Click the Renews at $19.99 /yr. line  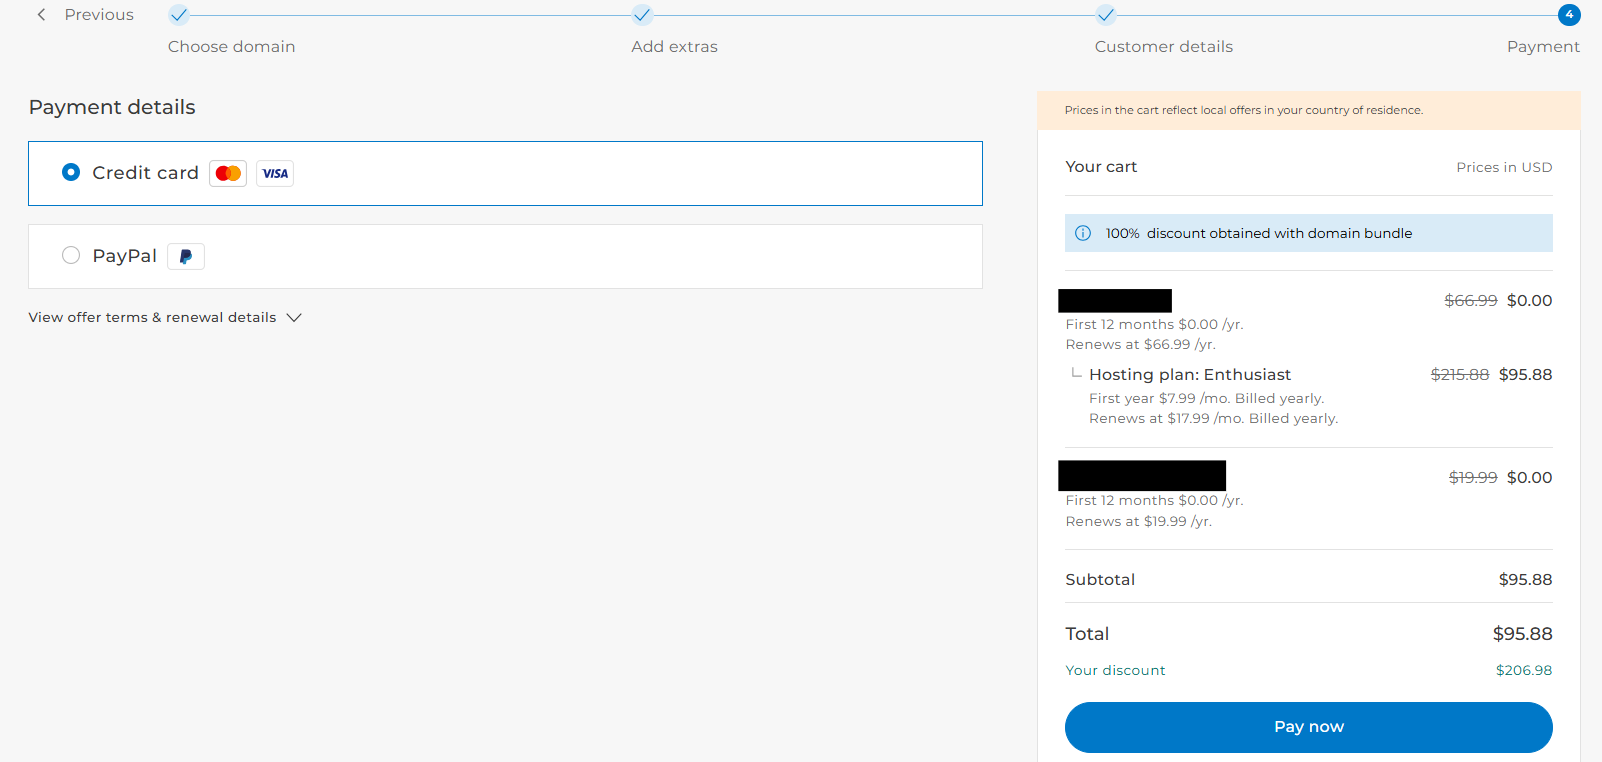[x=1138, y=521]
